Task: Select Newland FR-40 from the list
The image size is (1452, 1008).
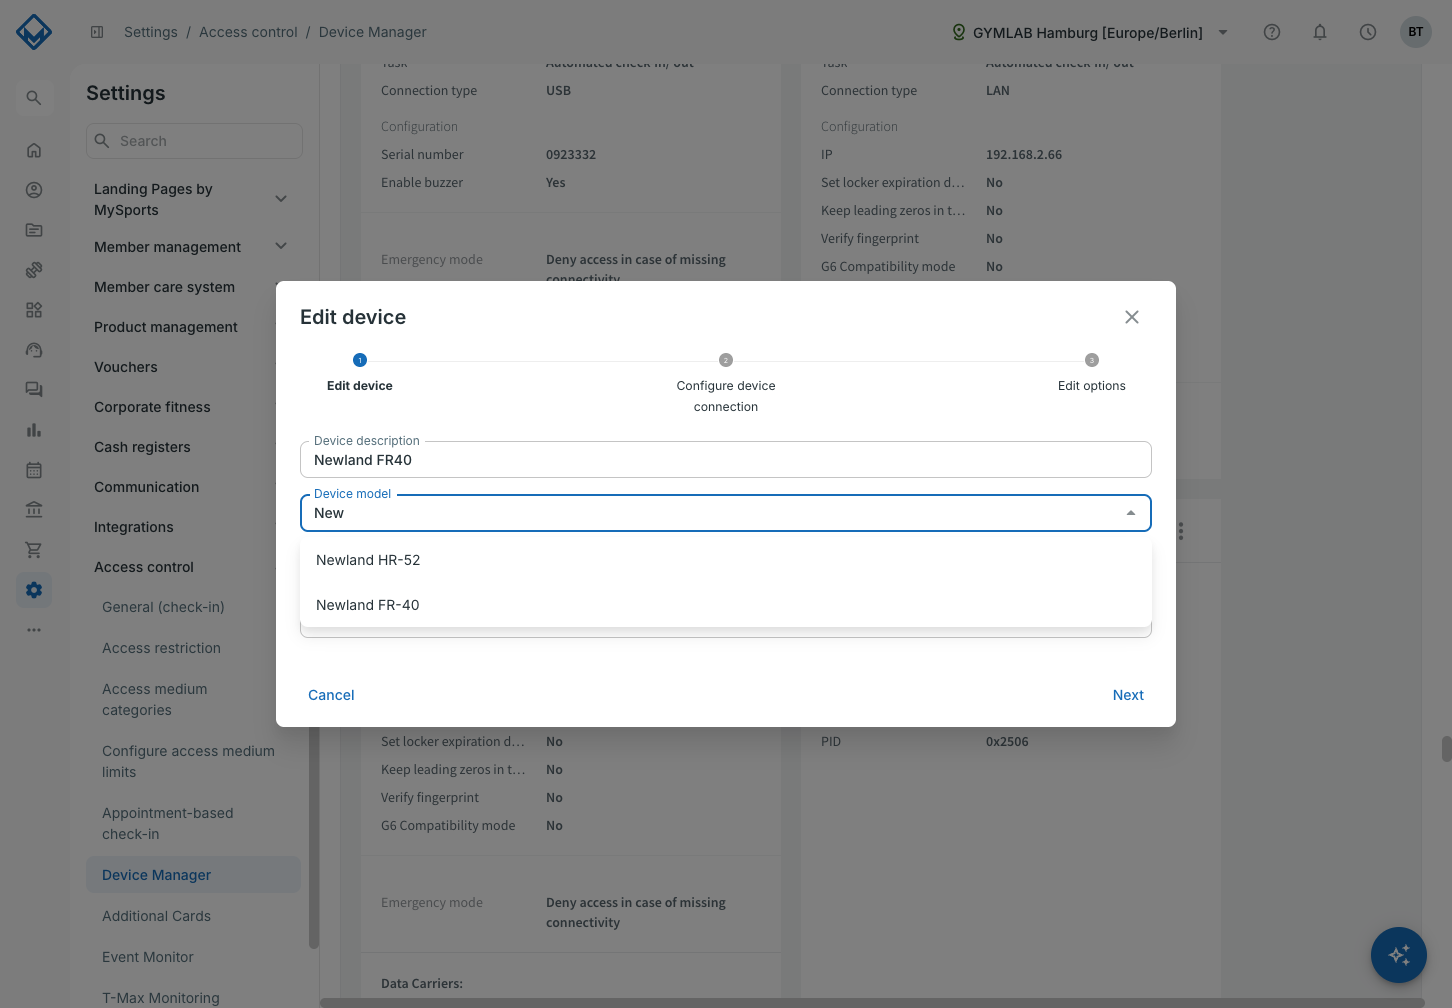Action: (726, 605)
